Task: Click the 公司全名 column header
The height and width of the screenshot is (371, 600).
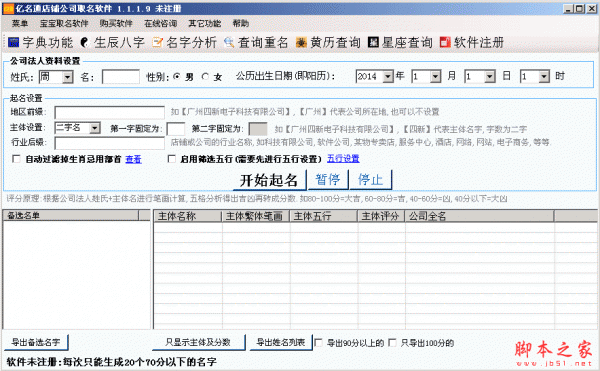Action: (479, 216)
